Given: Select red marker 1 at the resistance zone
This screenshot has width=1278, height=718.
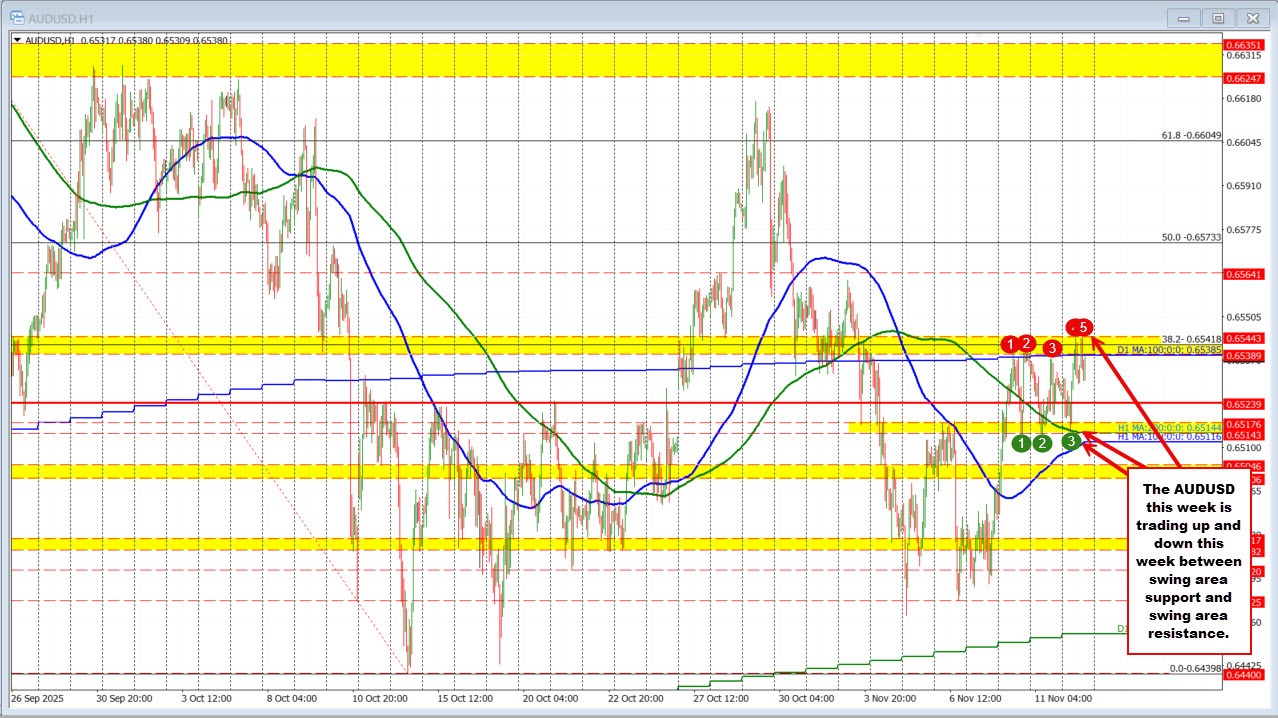Looking at the screenshot, I should 1010,345.
